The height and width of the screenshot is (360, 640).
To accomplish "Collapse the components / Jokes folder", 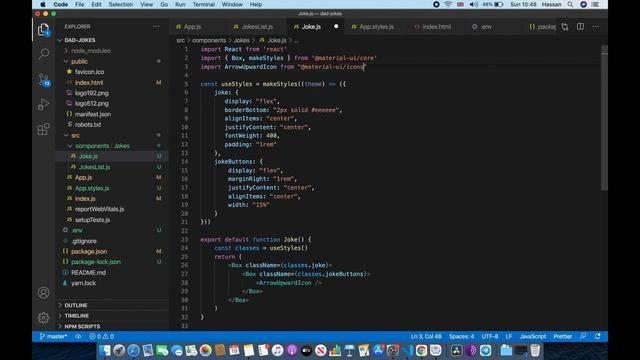I will tap(102, 146).
